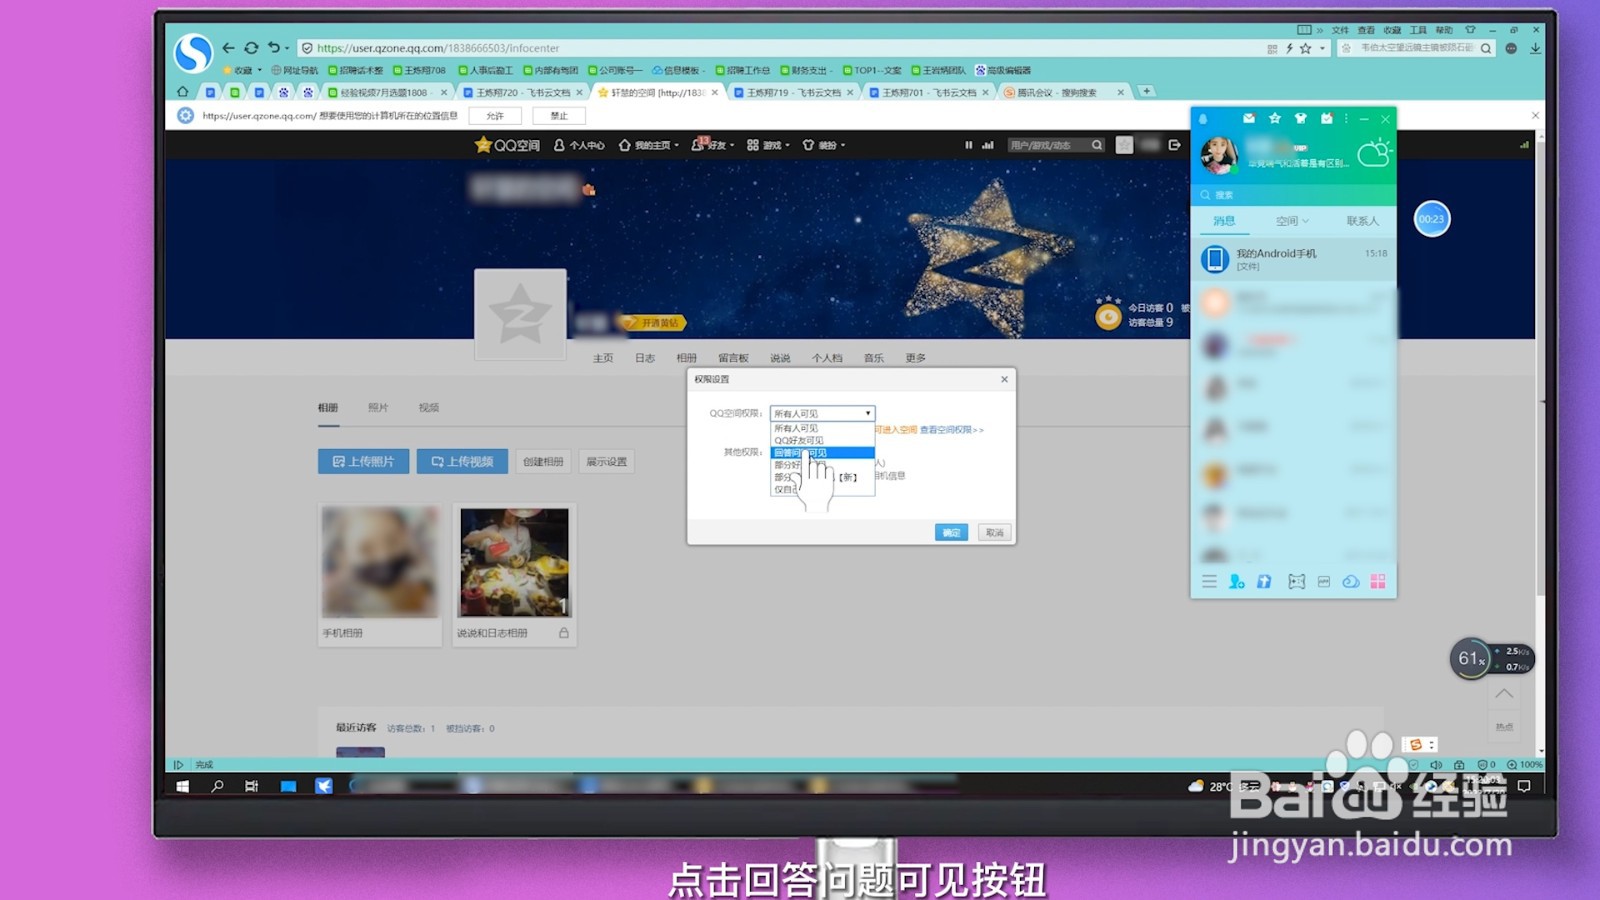This screenshot has width=1600, height=900.
Task: Expand the QQ空间权限 dropdown box
Action: click(823, 413)
